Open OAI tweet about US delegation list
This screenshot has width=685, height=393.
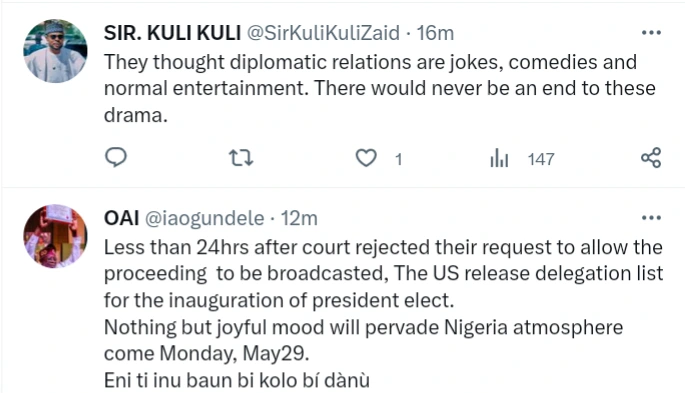tap(384, 314)
